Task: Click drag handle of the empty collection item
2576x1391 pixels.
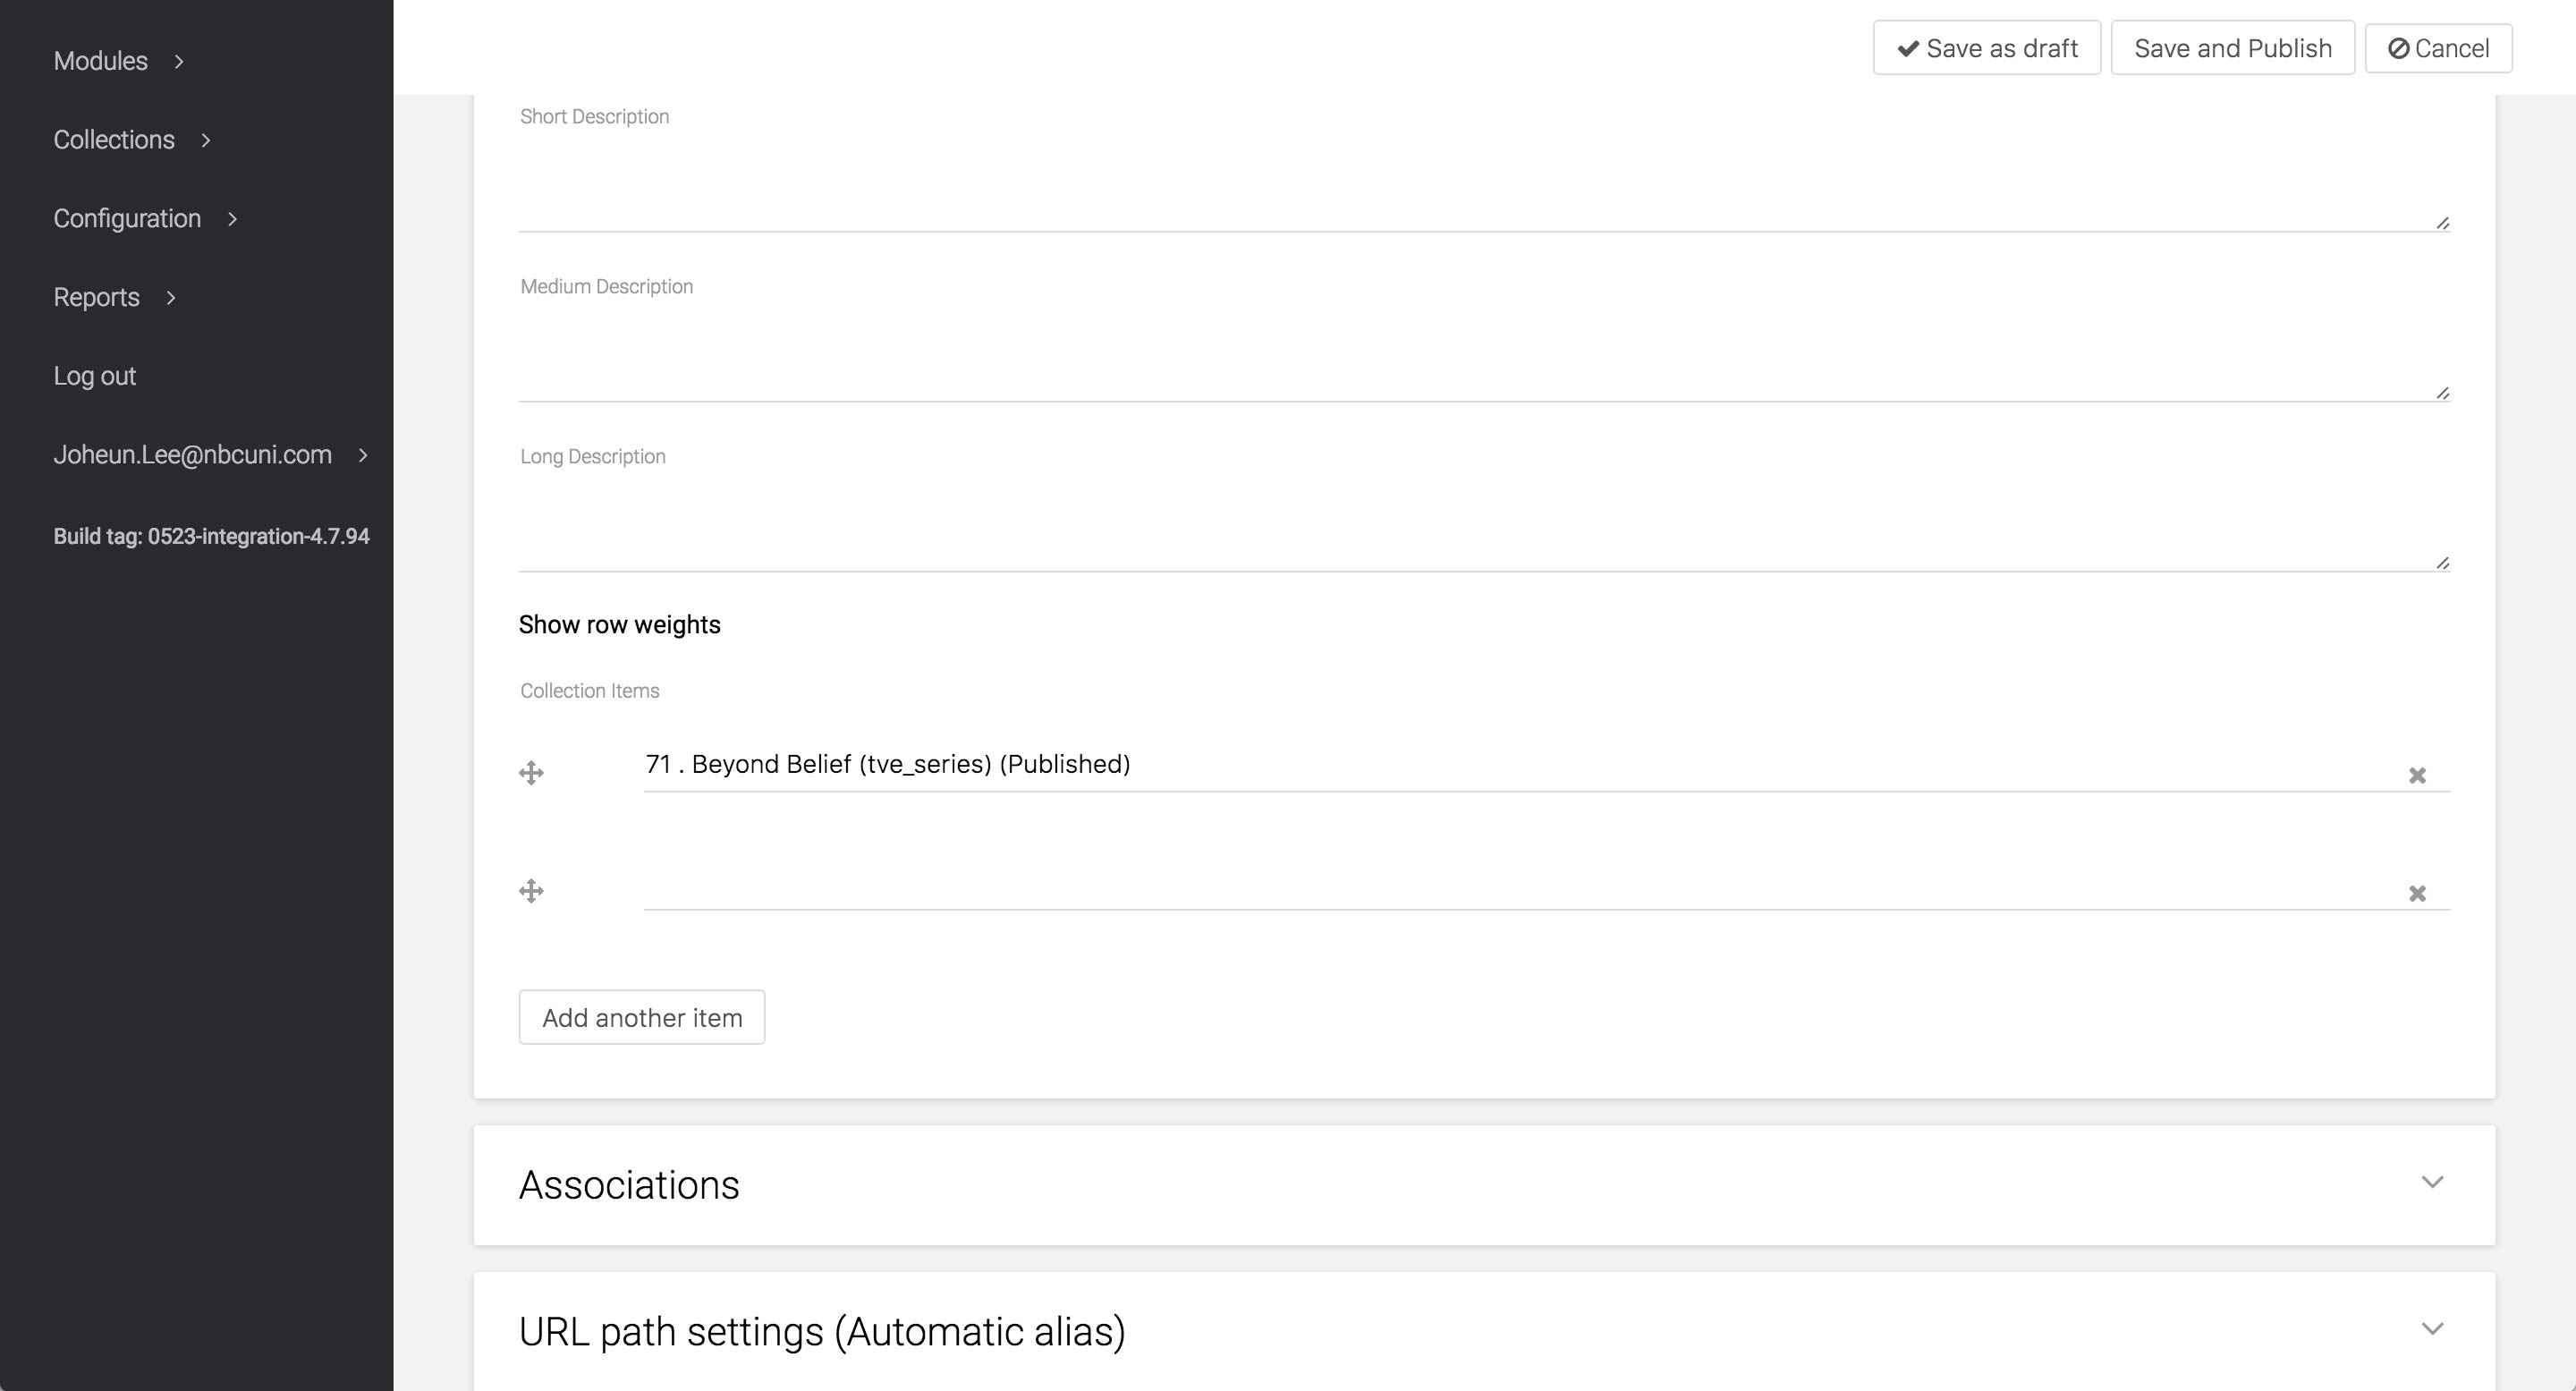Action: coord(531,891)
